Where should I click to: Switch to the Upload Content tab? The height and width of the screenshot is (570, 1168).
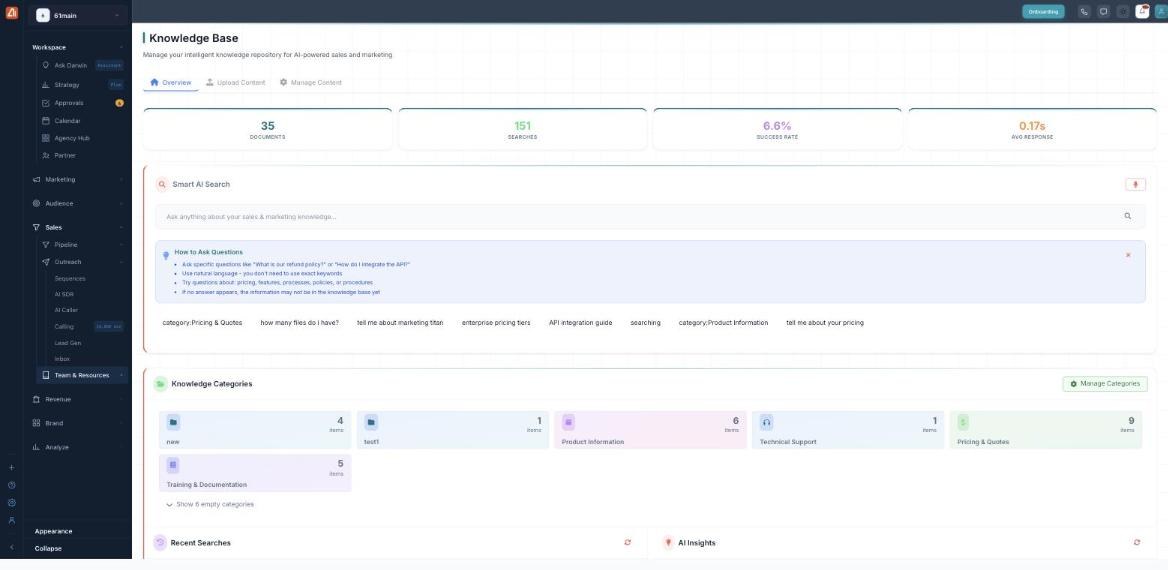[235, 83]
